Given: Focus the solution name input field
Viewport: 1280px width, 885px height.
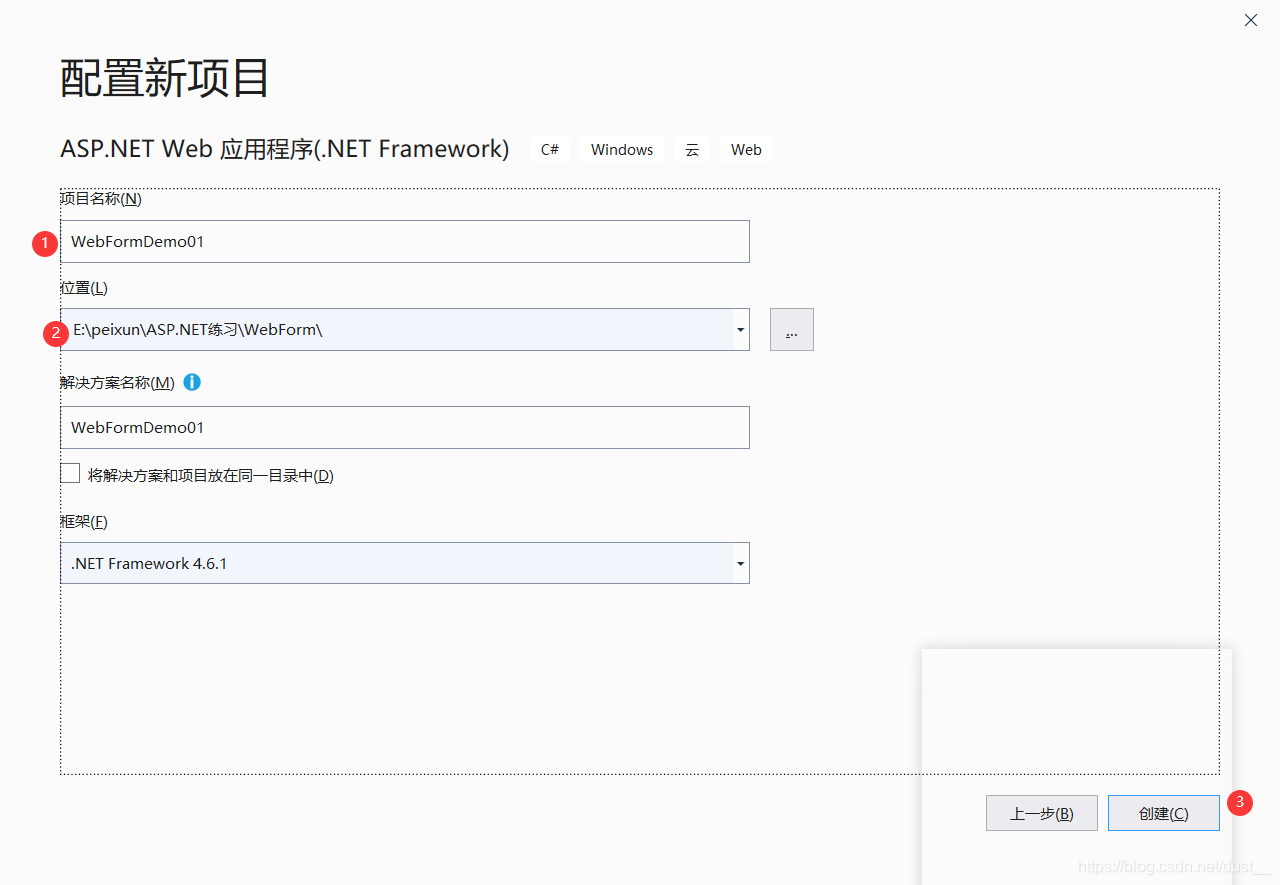Looking at the screenshot, I should [x=405, y=427].
